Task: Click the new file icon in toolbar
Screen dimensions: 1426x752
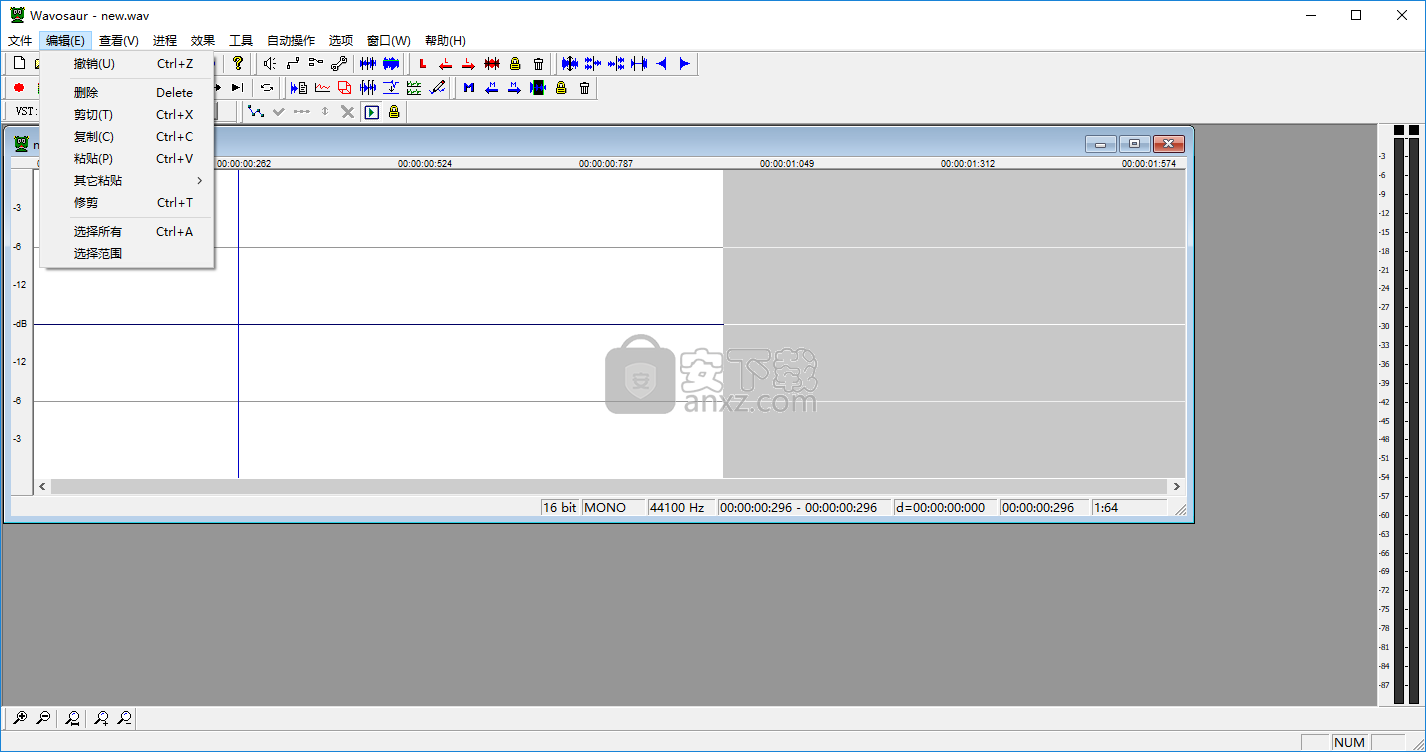Action: [x=18, y=63]
